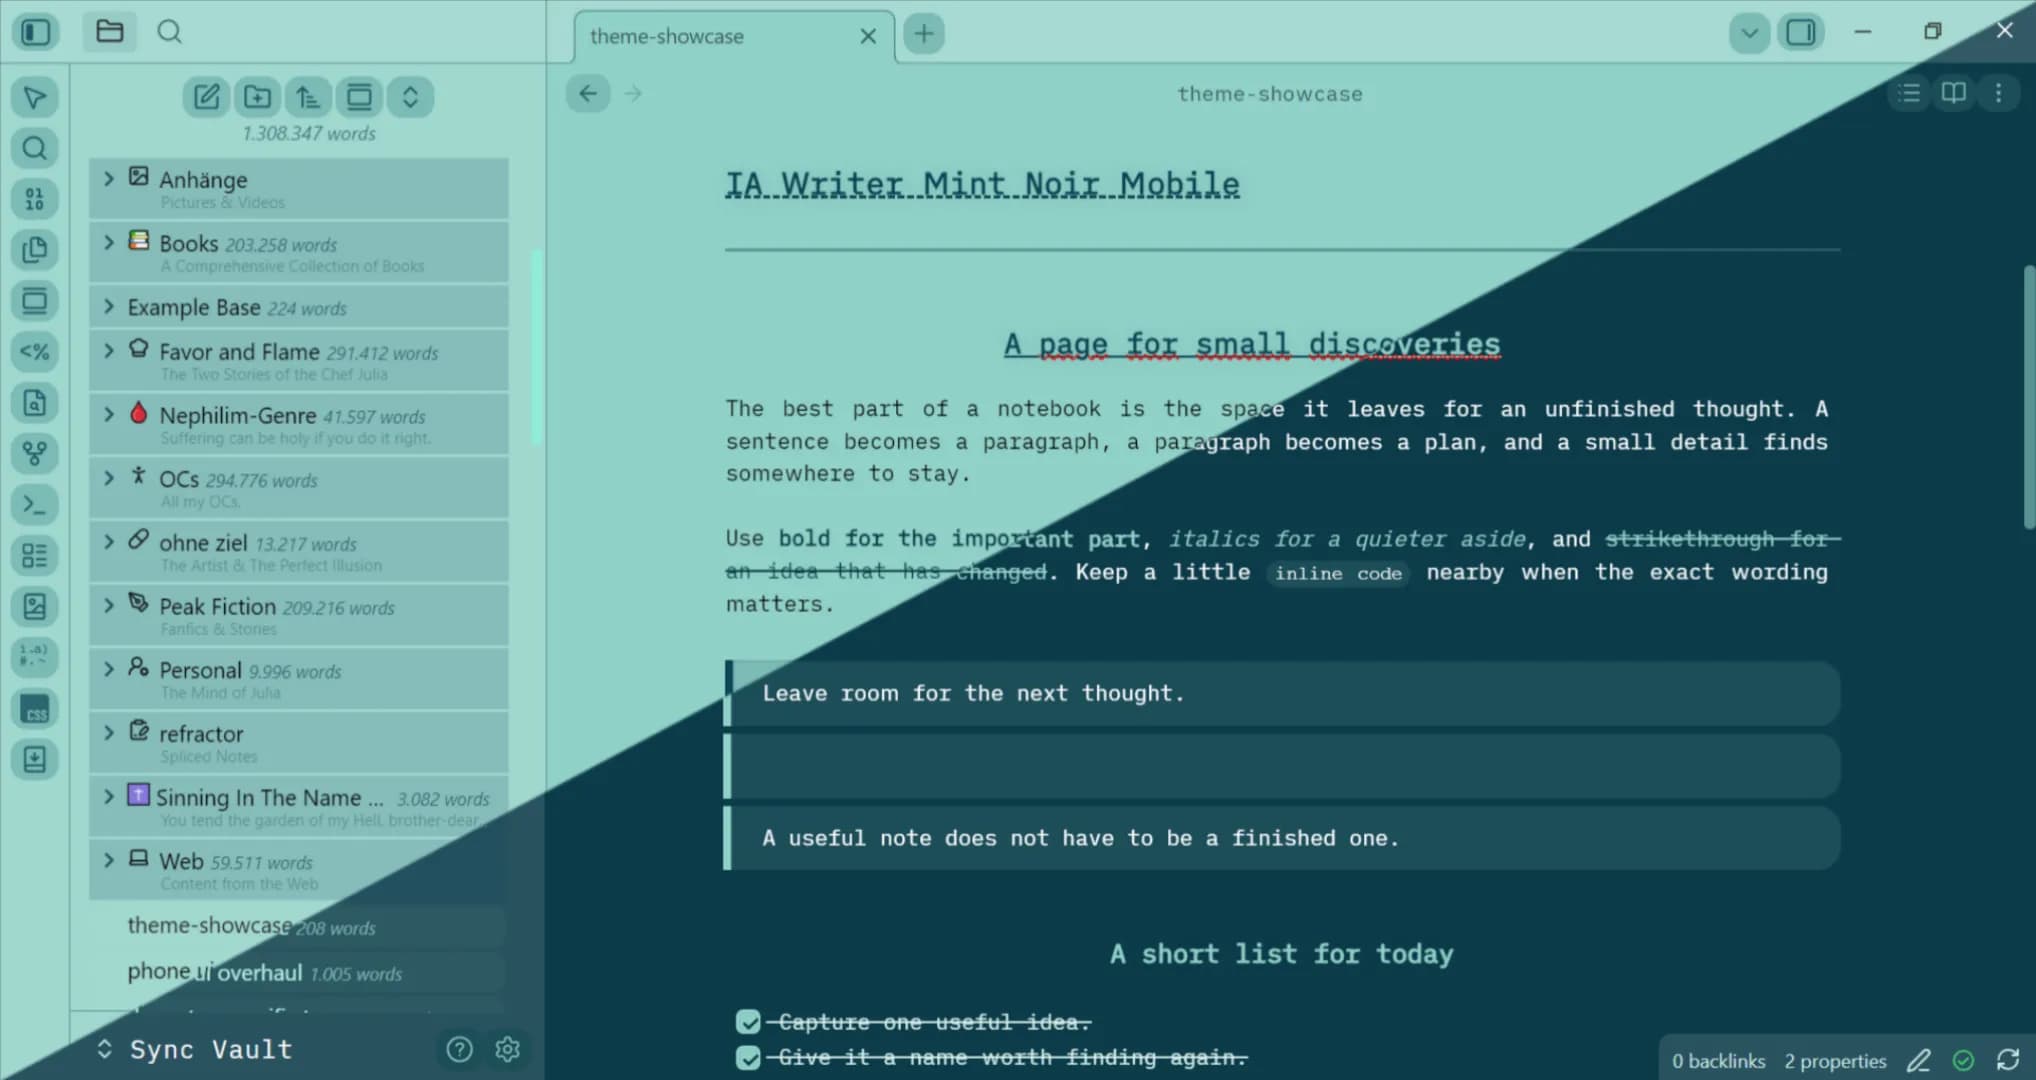This screenshot has width=2036, height=1080.
Task: Change the explorer sort order
Action: tap(308, 97)
